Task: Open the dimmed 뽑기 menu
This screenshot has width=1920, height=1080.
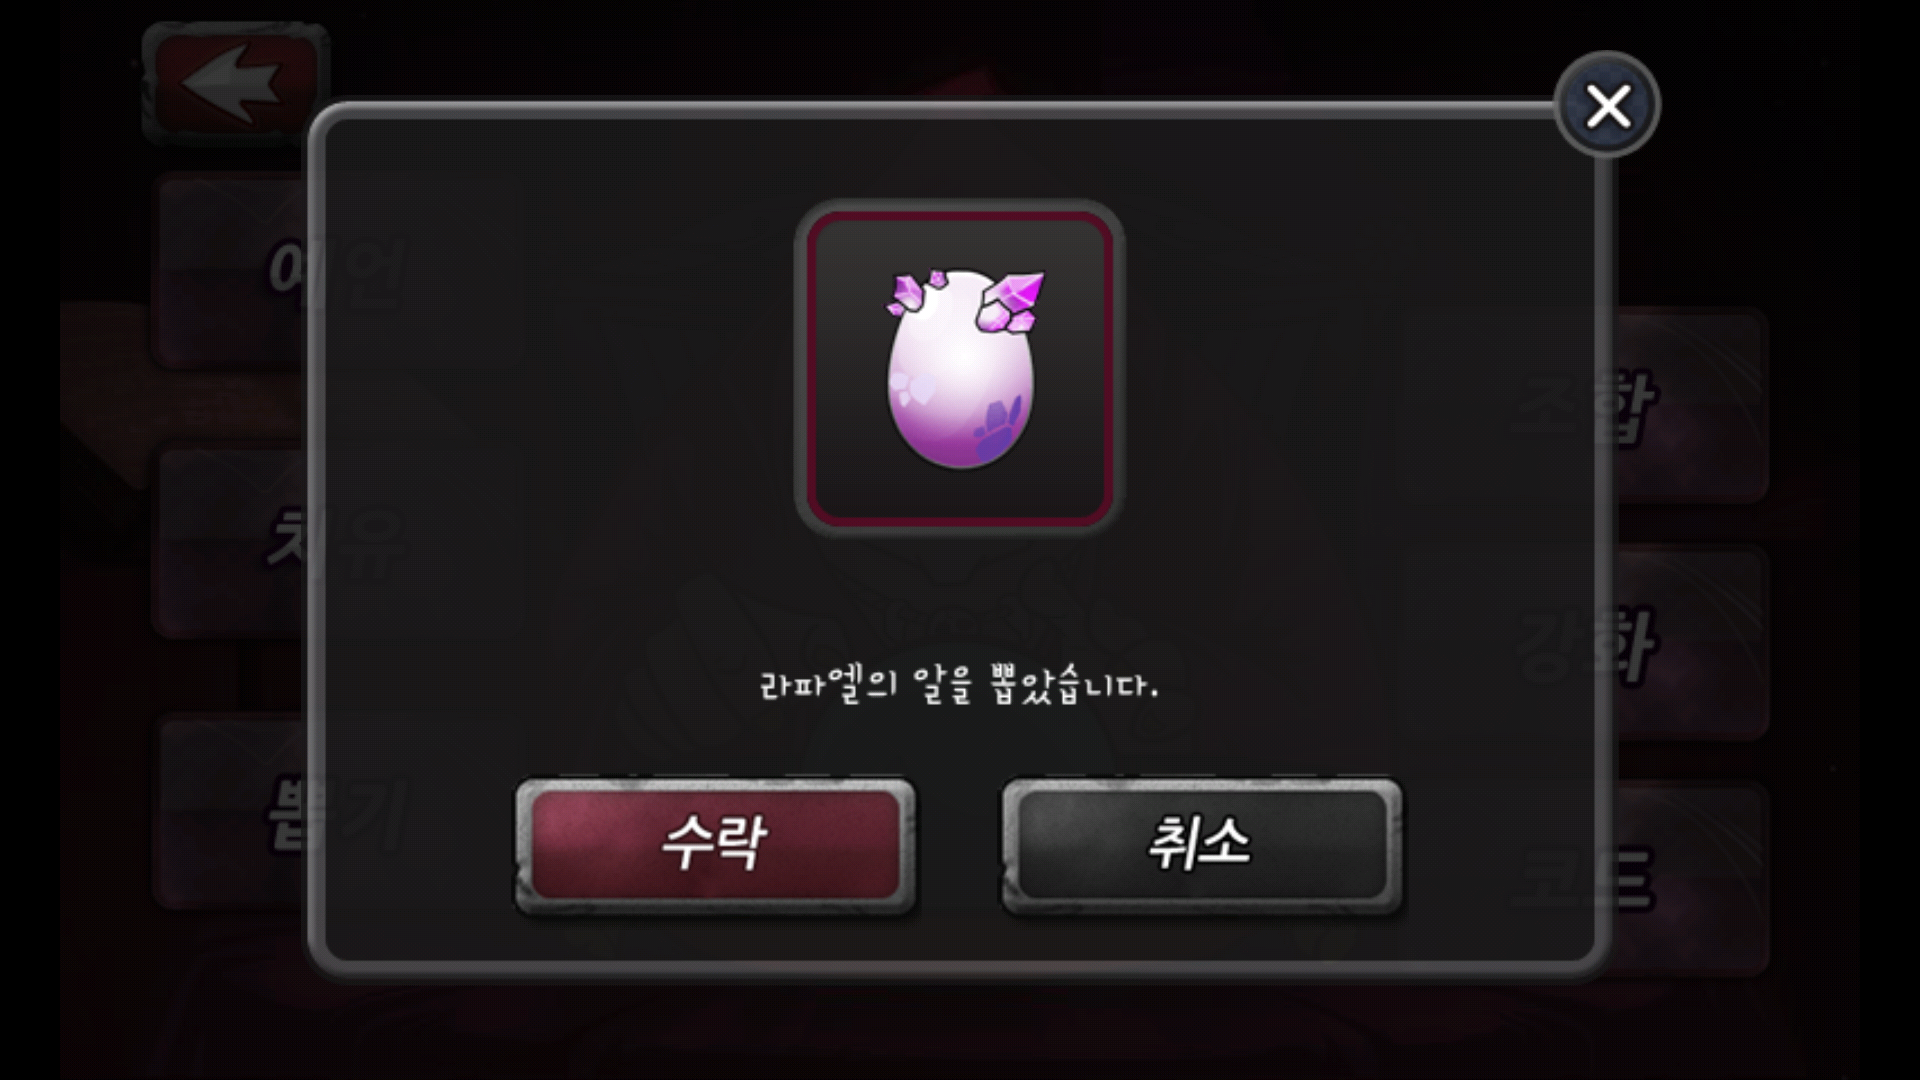Action: (232, 812)
